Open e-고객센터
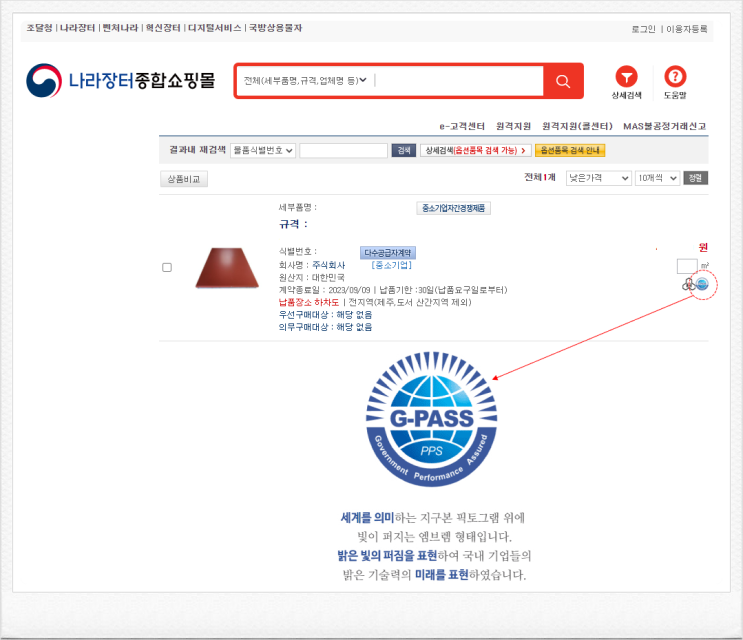Viewport: 743px width, 640px height. point(462,126)
